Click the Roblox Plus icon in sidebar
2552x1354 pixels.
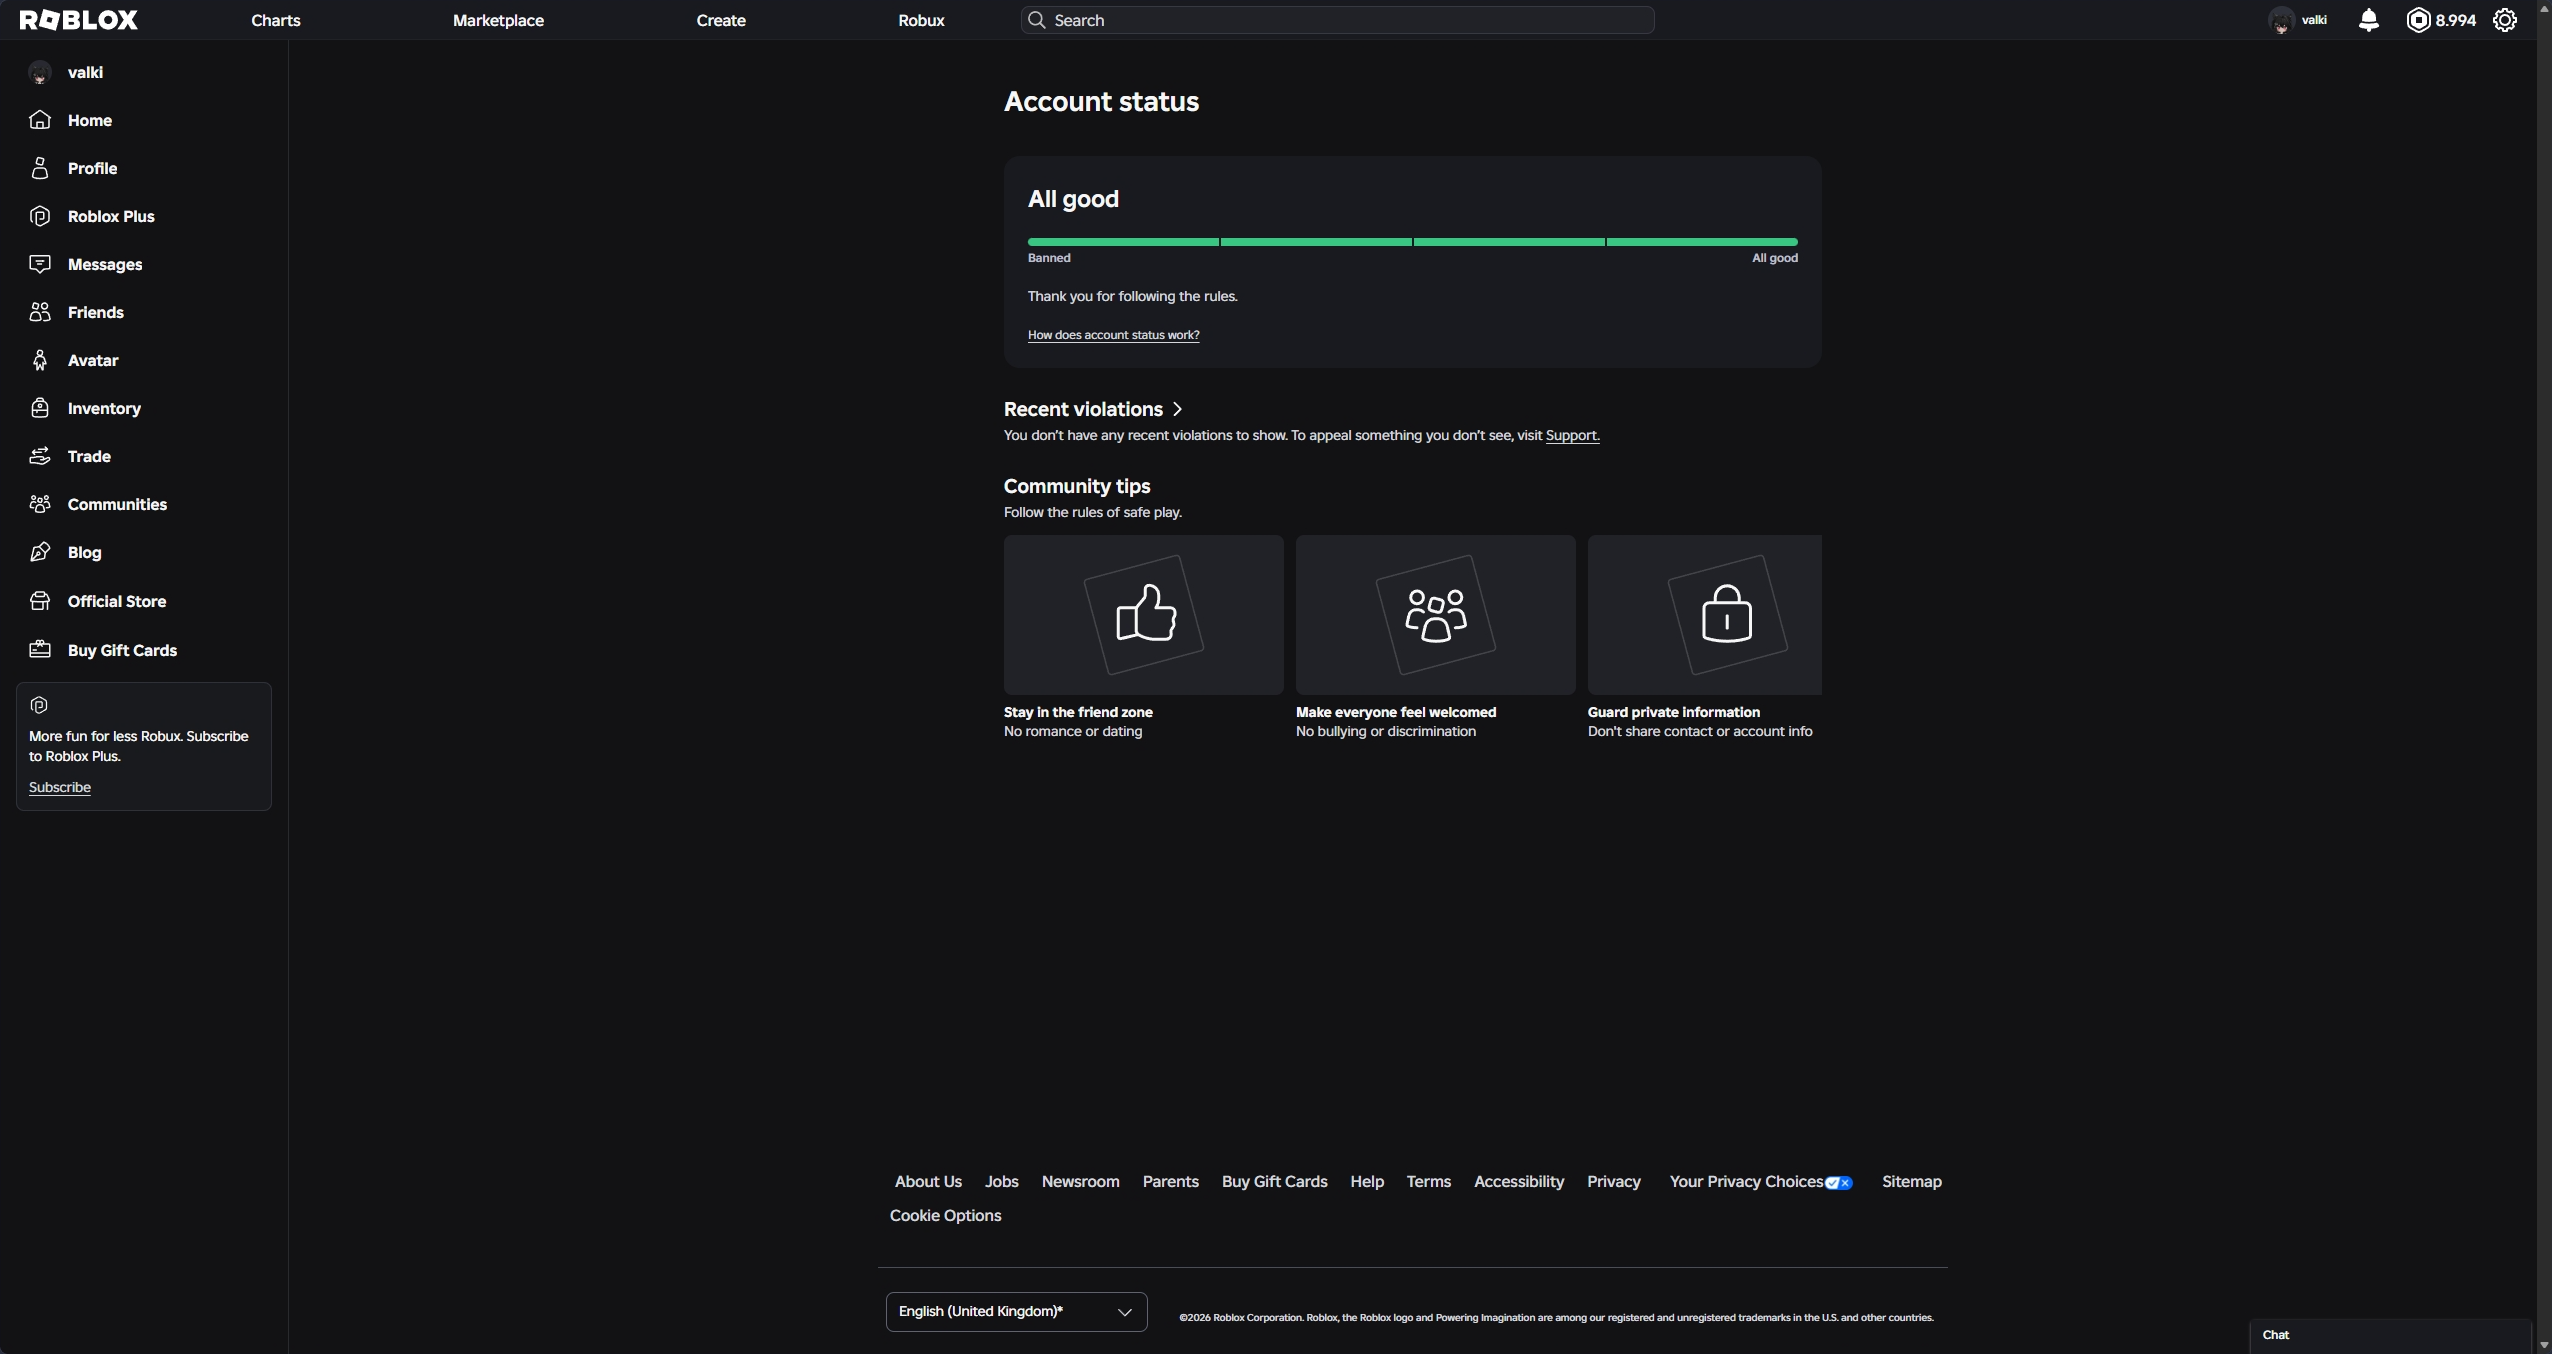(40, 216)
